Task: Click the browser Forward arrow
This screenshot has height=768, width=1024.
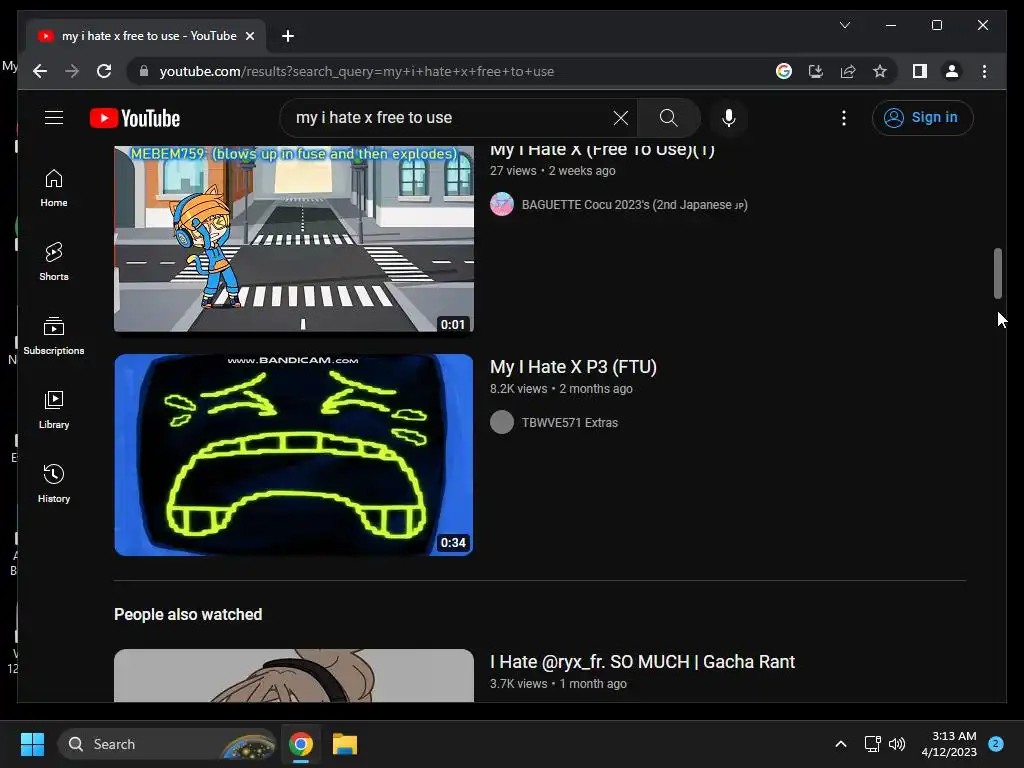Action: (x=72, y=71)
